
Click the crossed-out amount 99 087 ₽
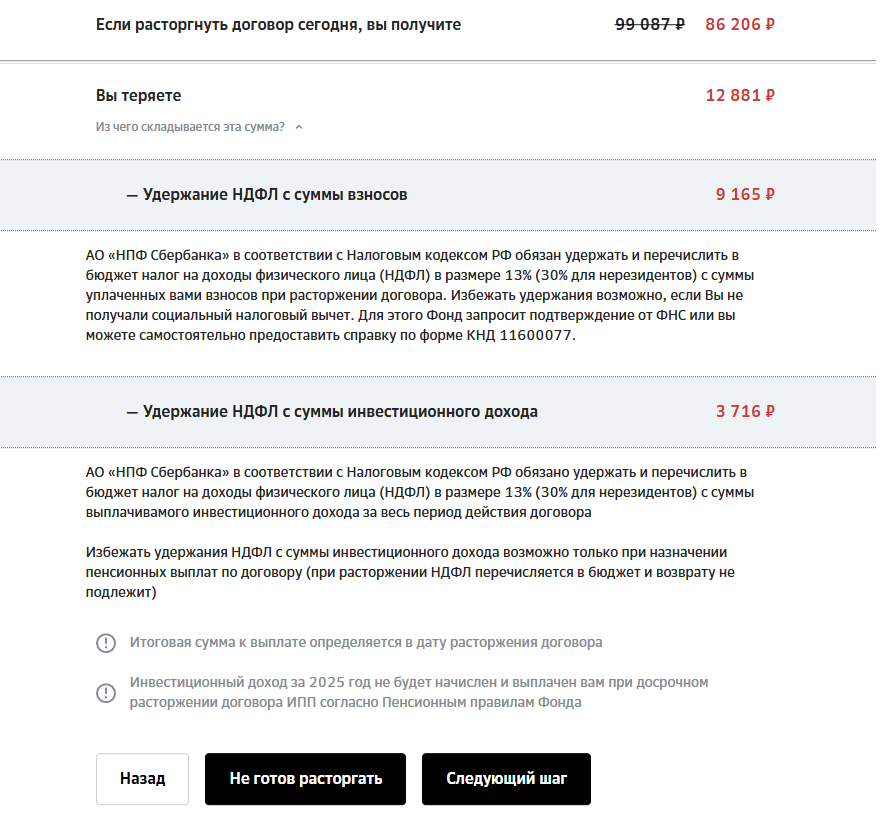pos(650,24)
